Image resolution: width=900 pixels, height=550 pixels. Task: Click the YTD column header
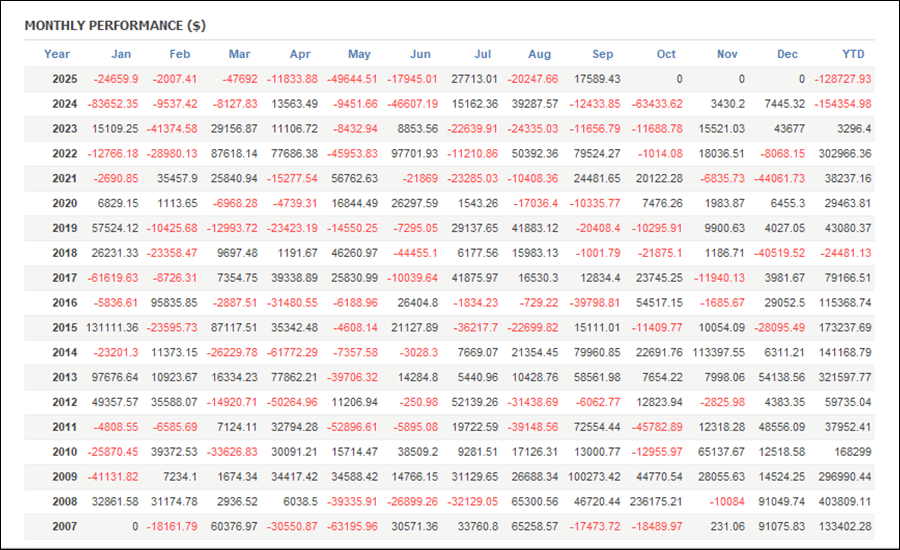(853, 54)
